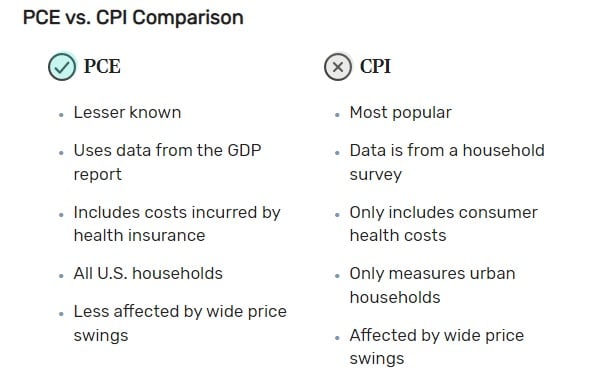595x383 pixels.
Task: Click Uses data from the GDP report
Action: tap(167, 162)
